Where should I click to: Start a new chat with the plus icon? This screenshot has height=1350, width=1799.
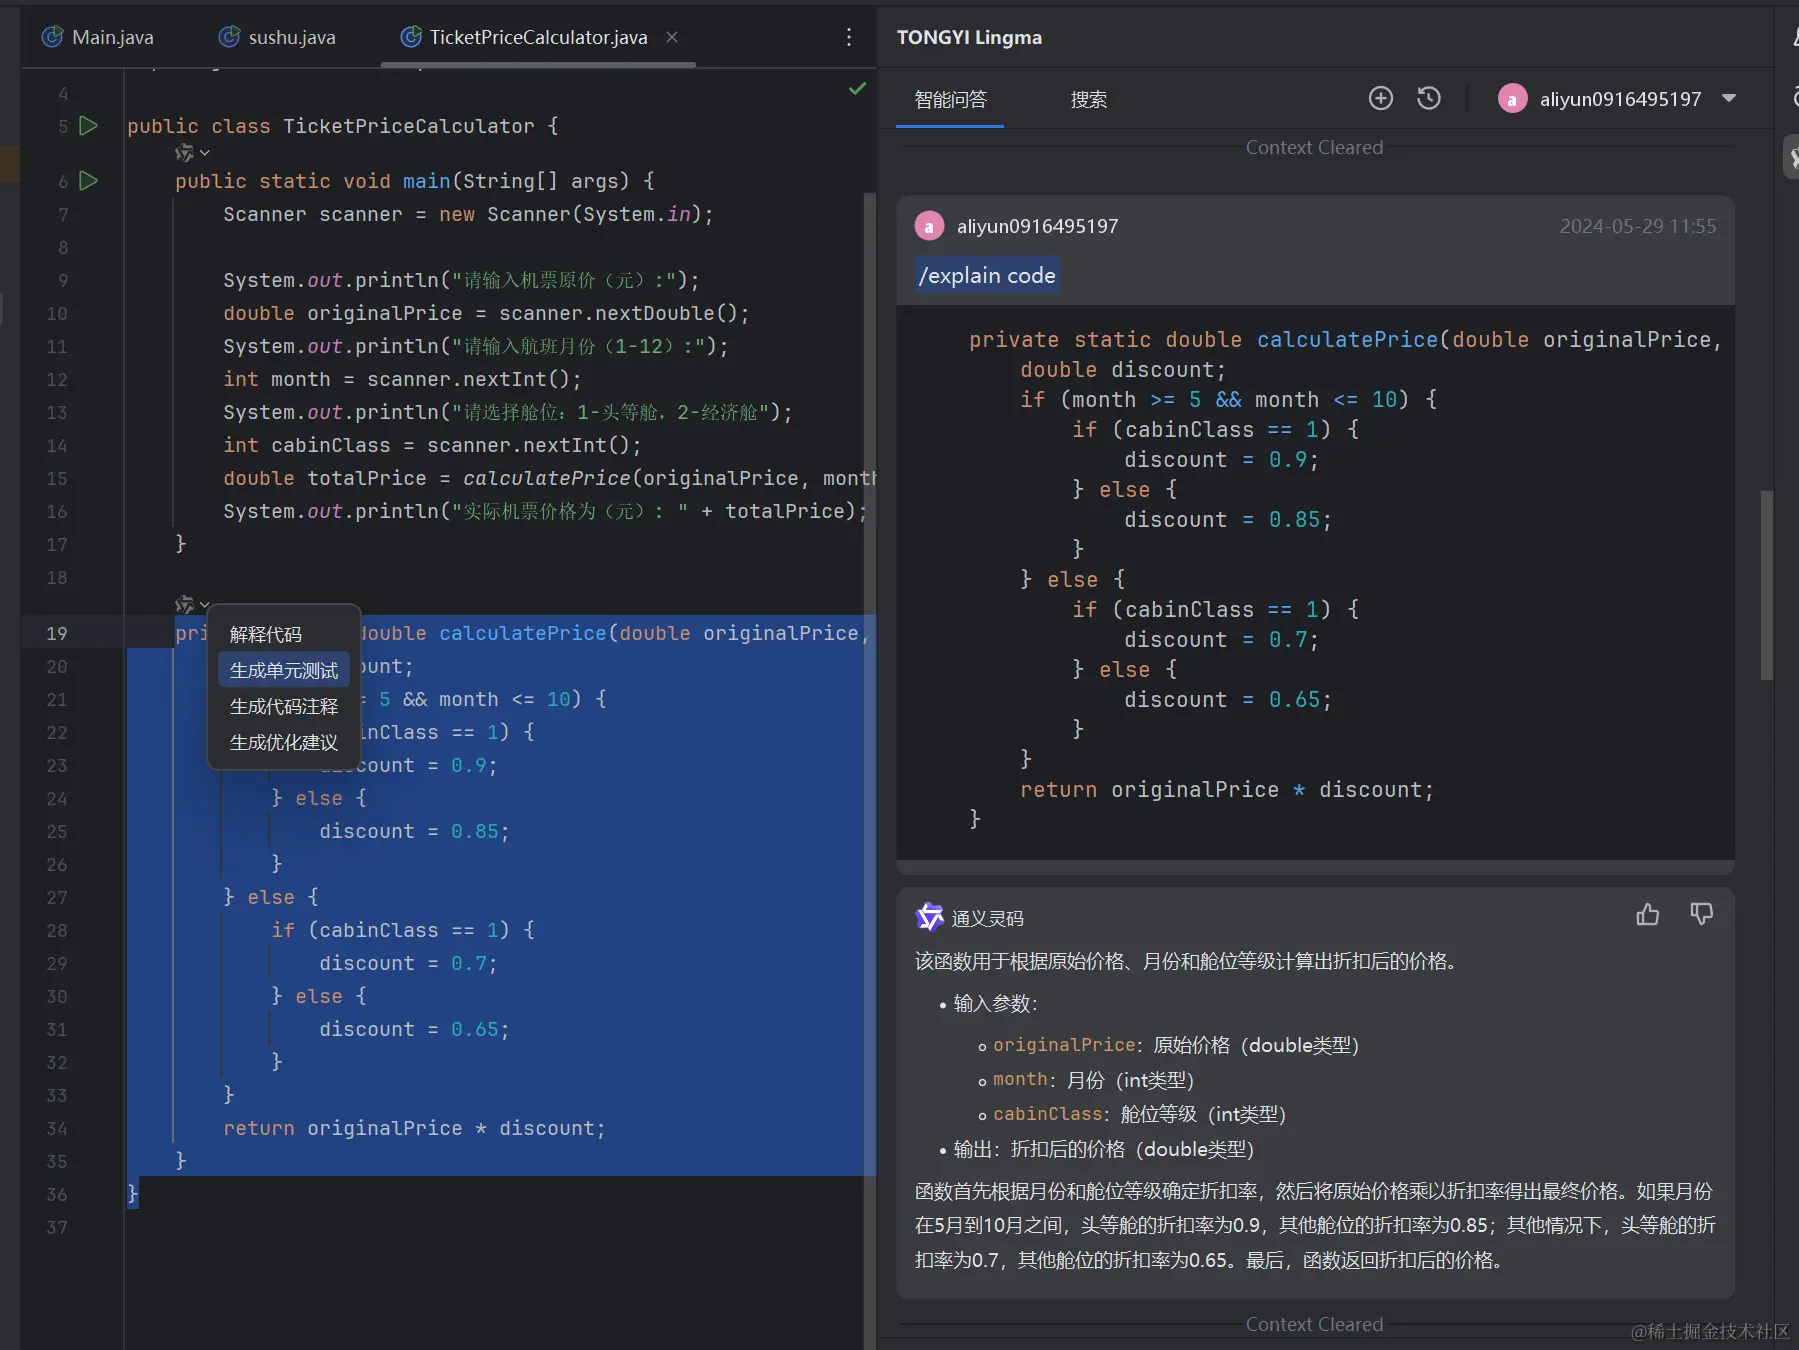[x=1380, y=98]
